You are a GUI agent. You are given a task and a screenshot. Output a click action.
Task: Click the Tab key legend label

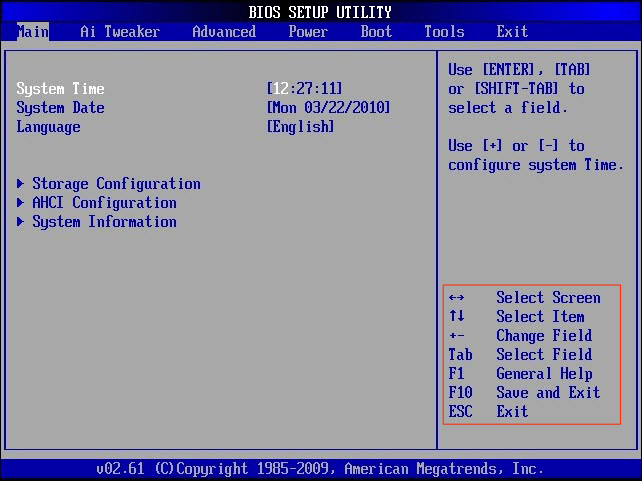pos(461,355)
